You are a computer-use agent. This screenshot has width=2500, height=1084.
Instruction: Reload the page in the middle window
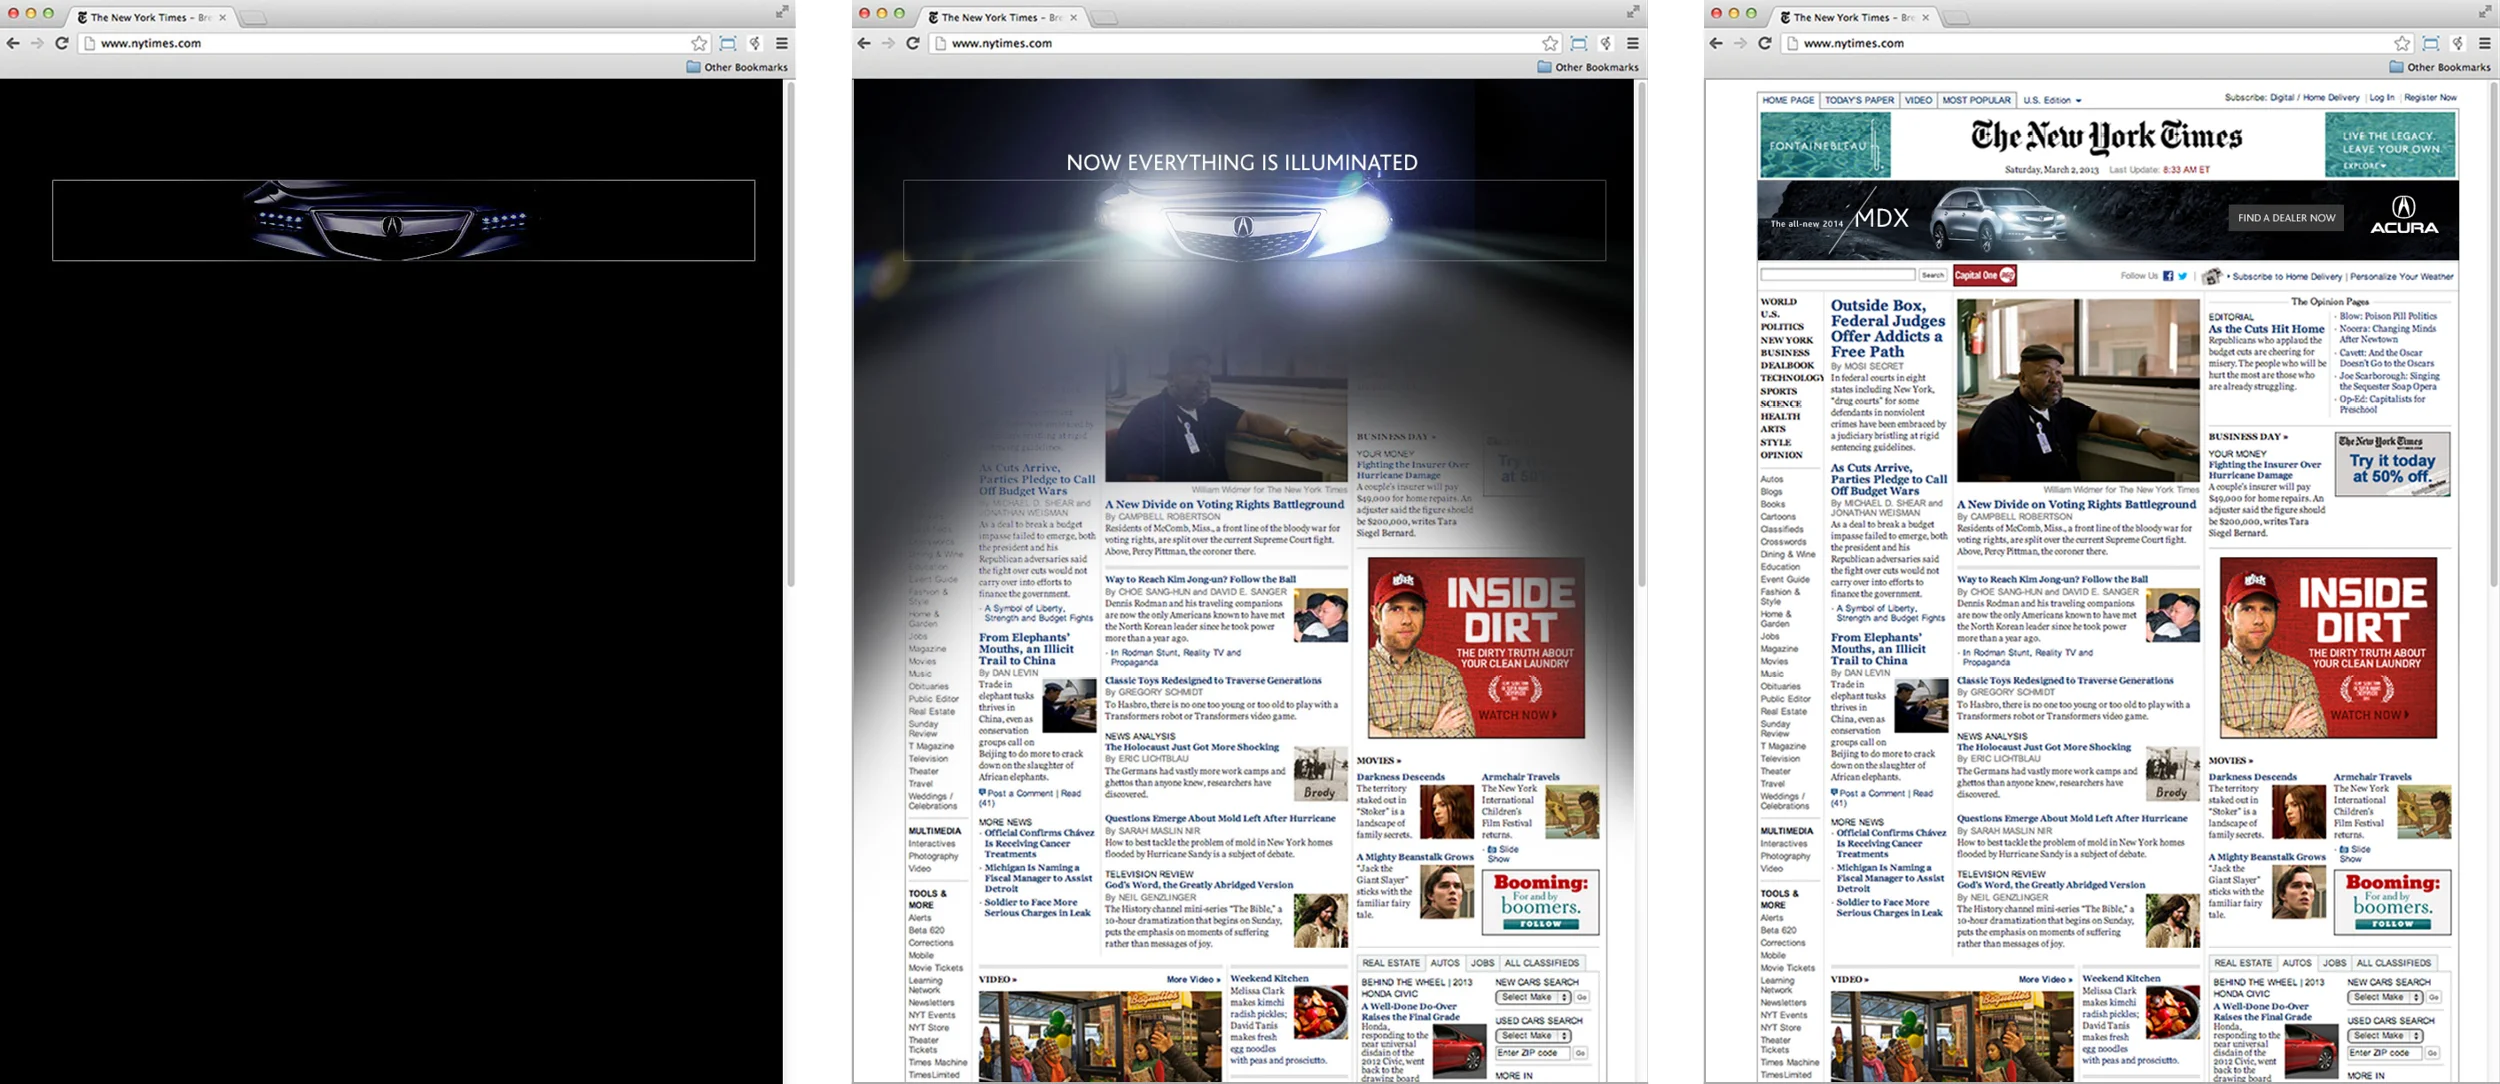(913, 43)
